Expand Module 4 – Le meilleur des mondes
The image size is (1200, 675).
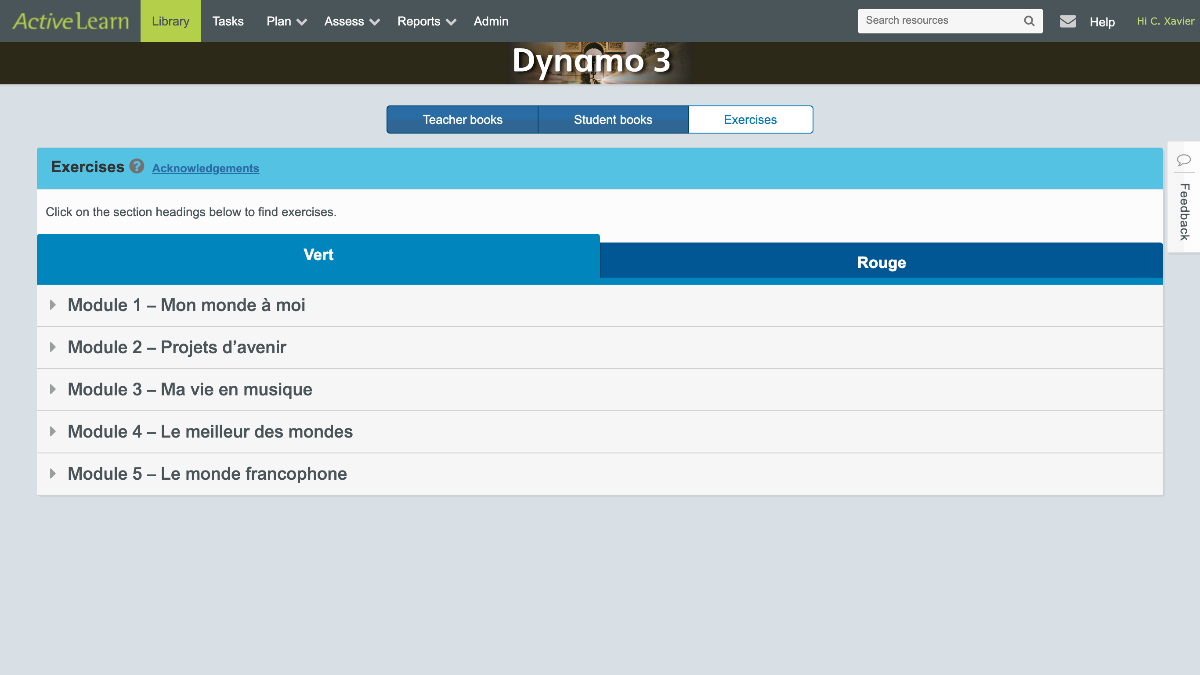[x=600, y=431]
